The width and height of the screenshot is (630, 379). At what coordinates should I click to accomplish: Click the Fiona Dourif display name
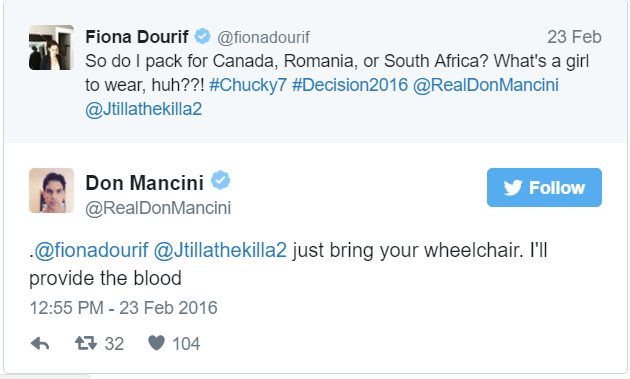[x=137, y=37]
